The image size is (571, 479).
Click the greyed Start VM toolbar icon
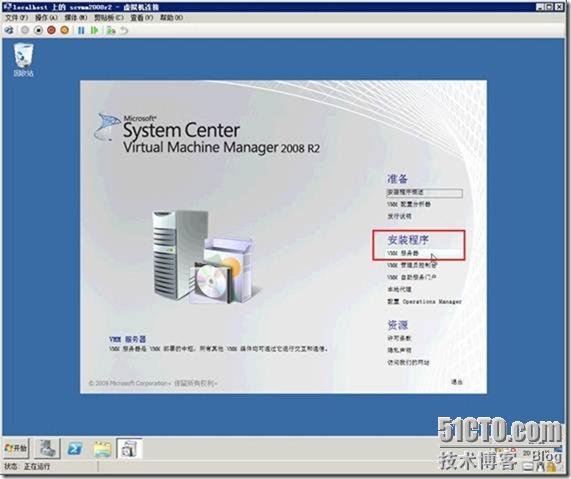click(x=25, y=30)
